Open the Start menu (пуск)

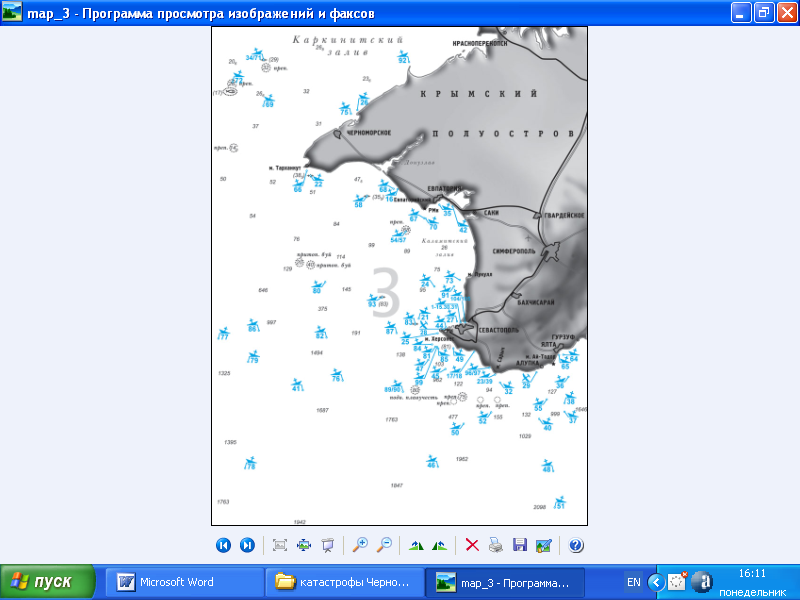(x=48, y=582)
